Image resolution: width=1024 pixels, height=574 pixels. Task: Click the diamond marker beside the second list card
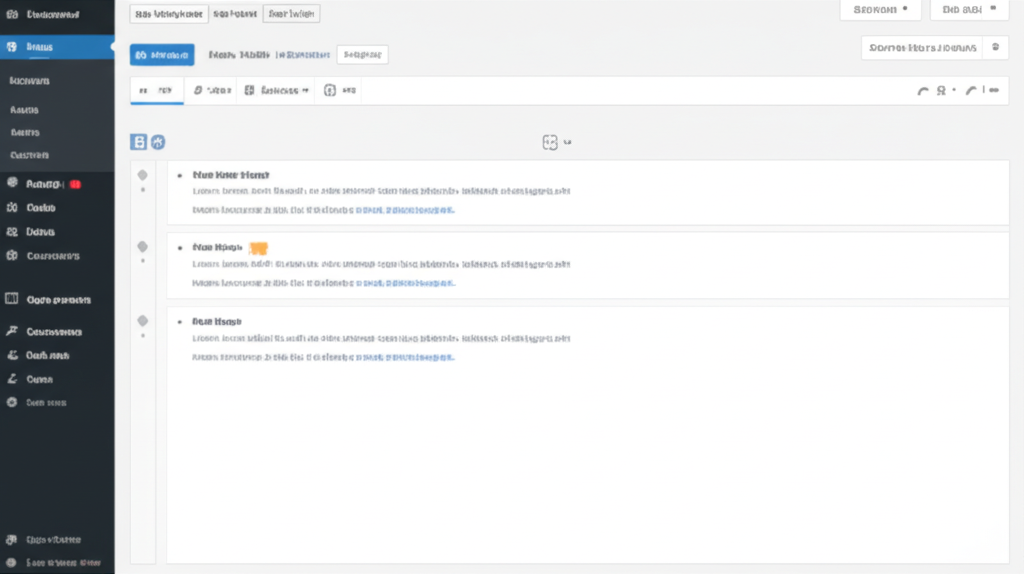coord(142,246)
